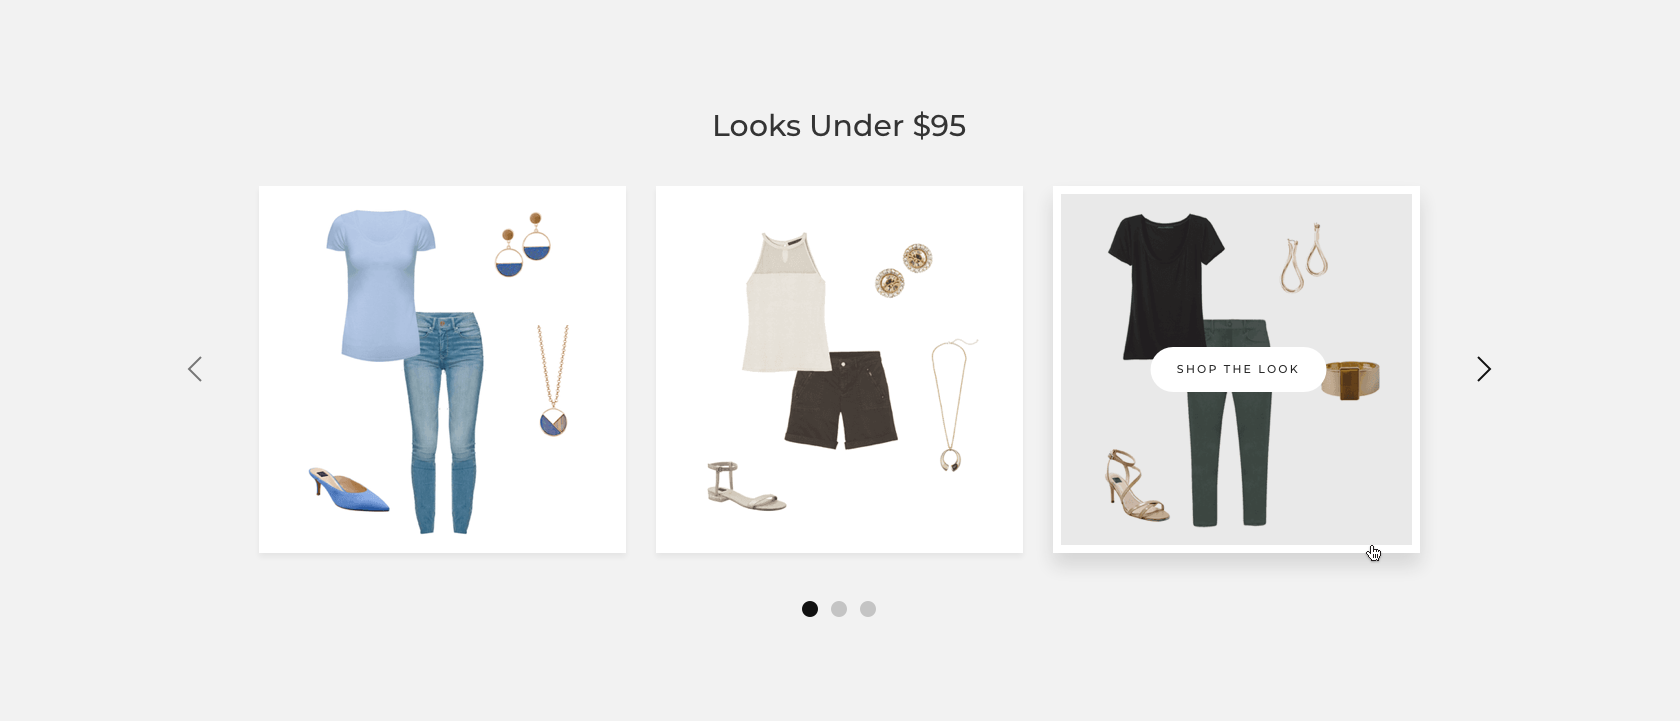Advance carousel with right arrow

click(x=1484, y=369)
